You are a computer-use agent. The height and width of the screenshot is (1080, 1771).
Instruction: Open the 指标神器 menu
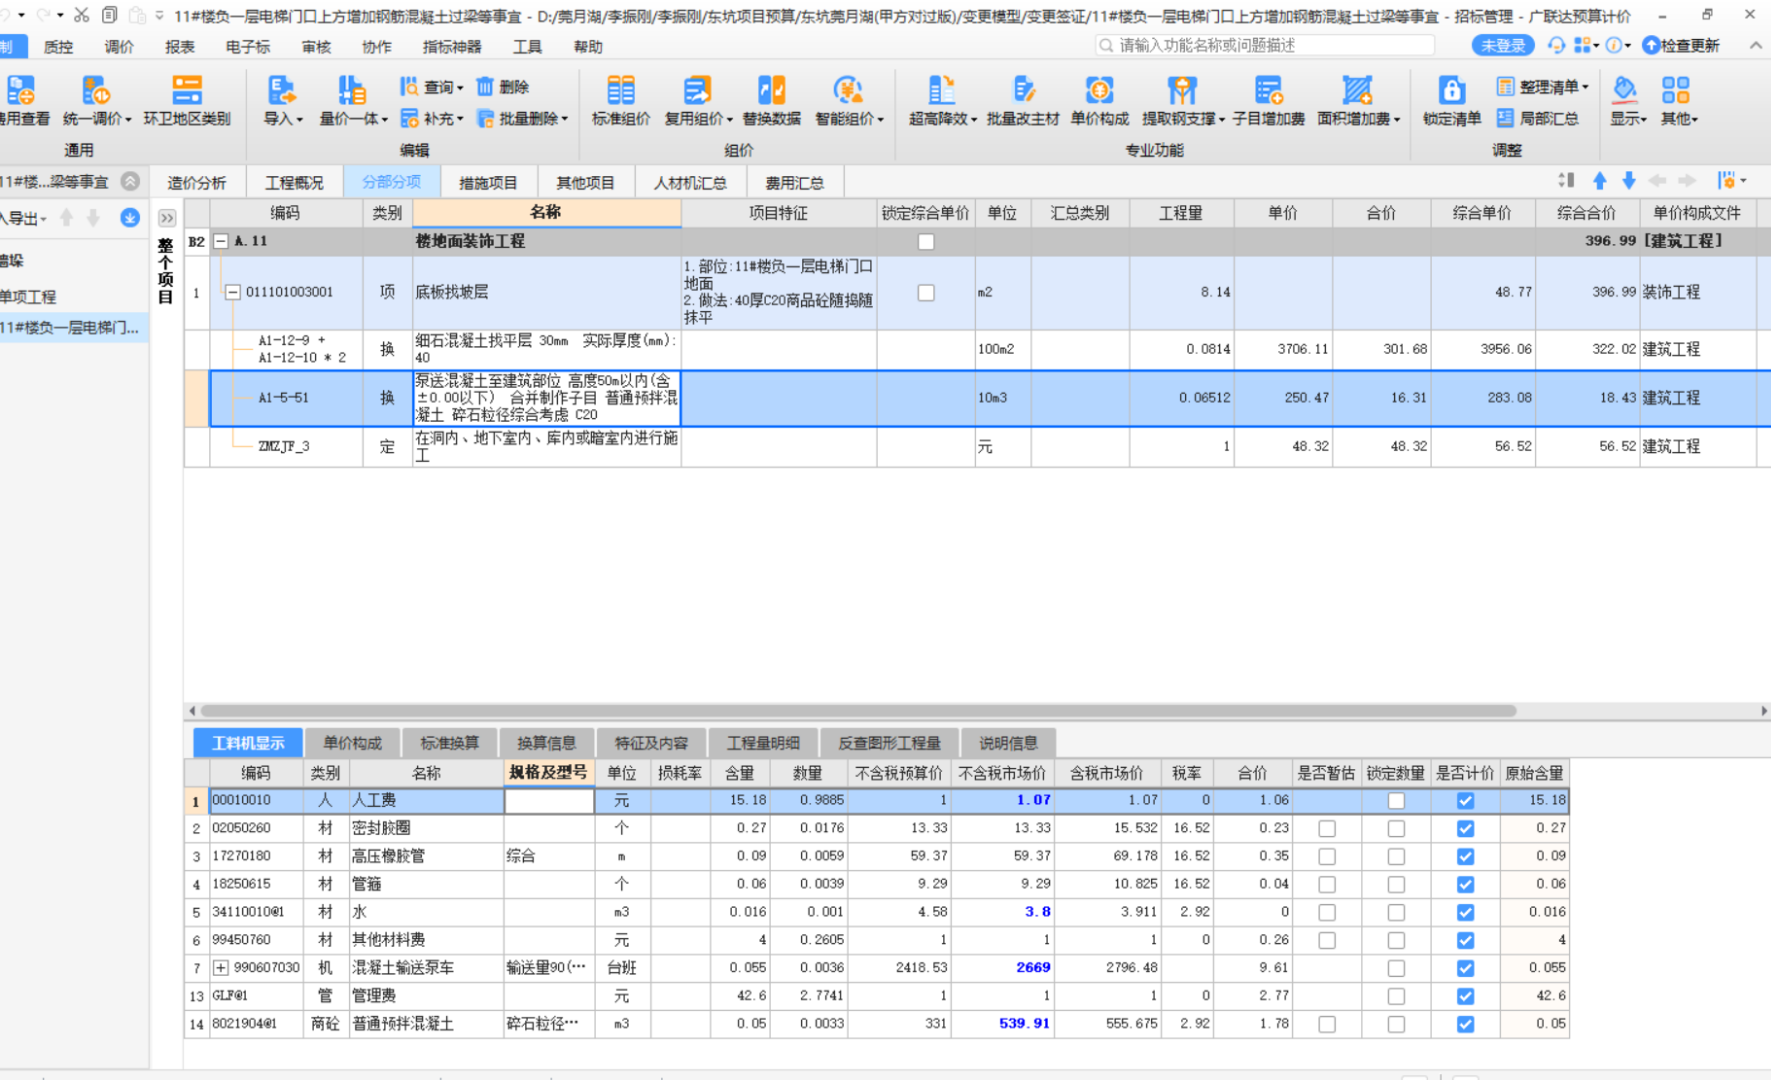tap(452, 47)
